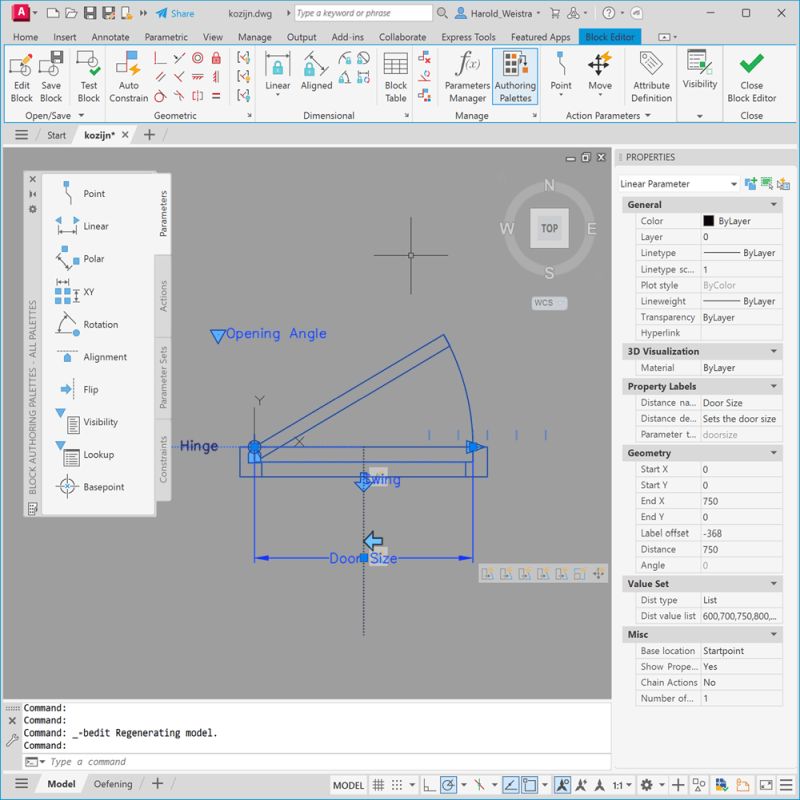Viewport: 800px width, 800px height.
Task: Toggle object snap tracking in status bar
Action: [510, 785]
